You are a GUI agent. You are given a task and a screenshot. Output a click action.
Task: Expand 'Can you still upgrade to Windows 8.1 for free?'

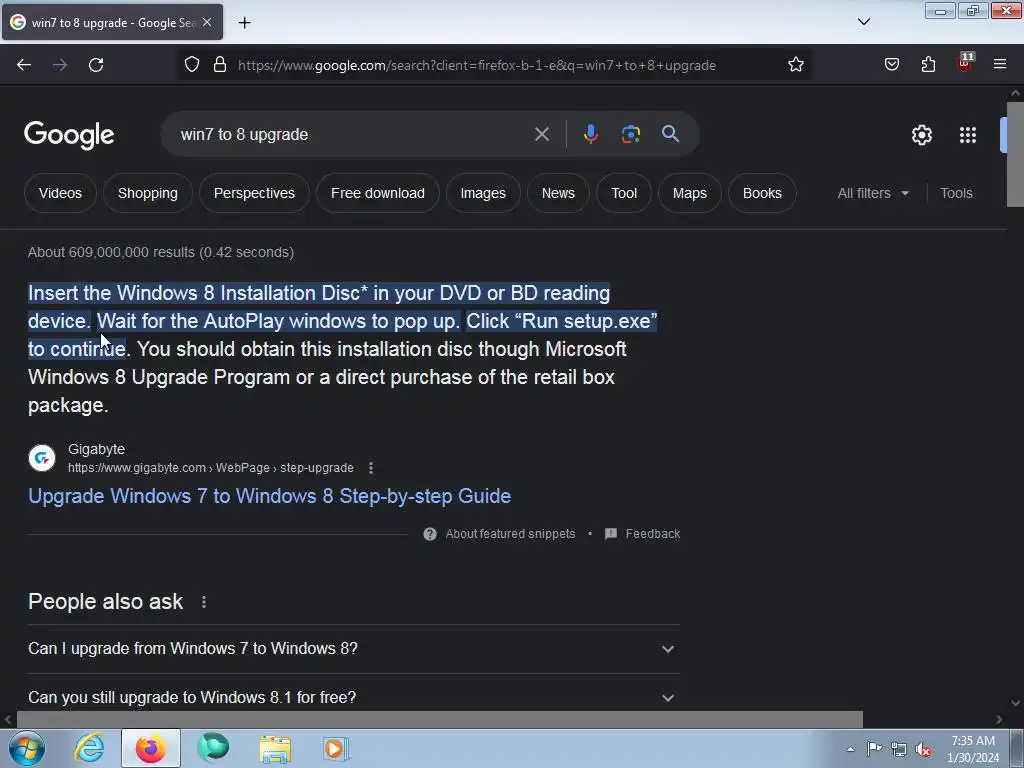(354, 697)
